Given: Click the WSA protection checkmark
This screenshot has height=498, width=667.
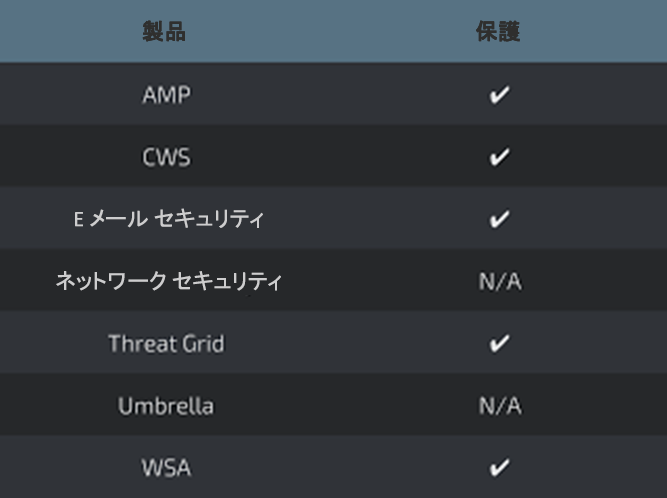Looking at the screenshot, I should click(499, 467).
